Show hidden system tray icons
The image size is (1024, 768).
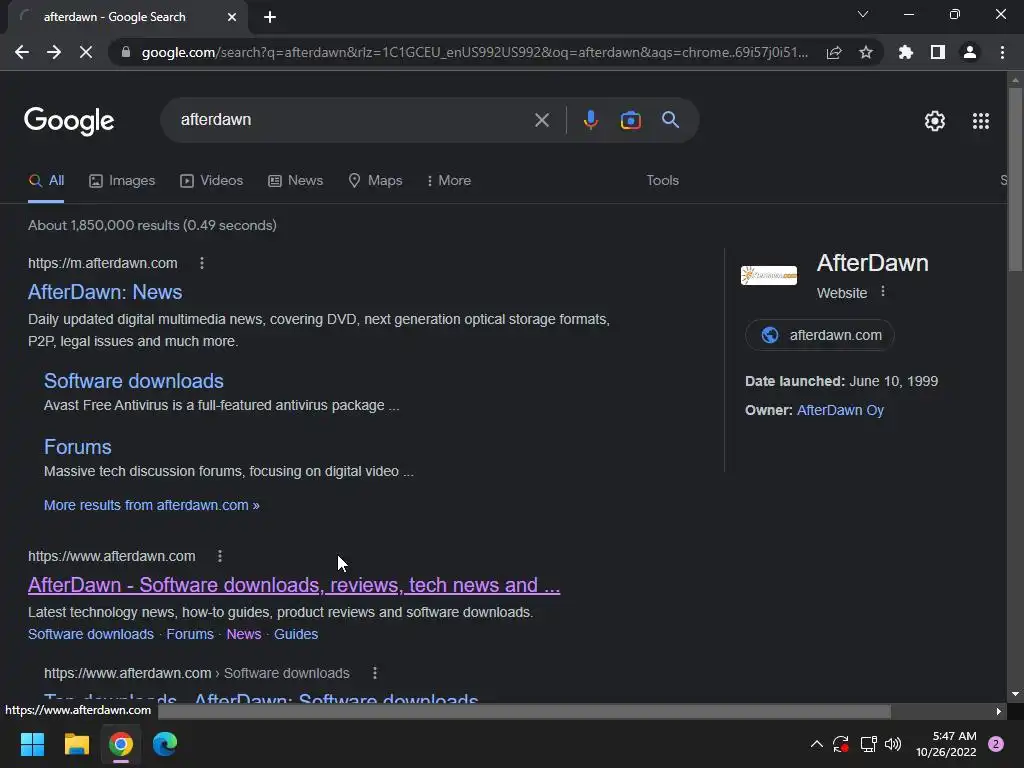click(816, 744)
